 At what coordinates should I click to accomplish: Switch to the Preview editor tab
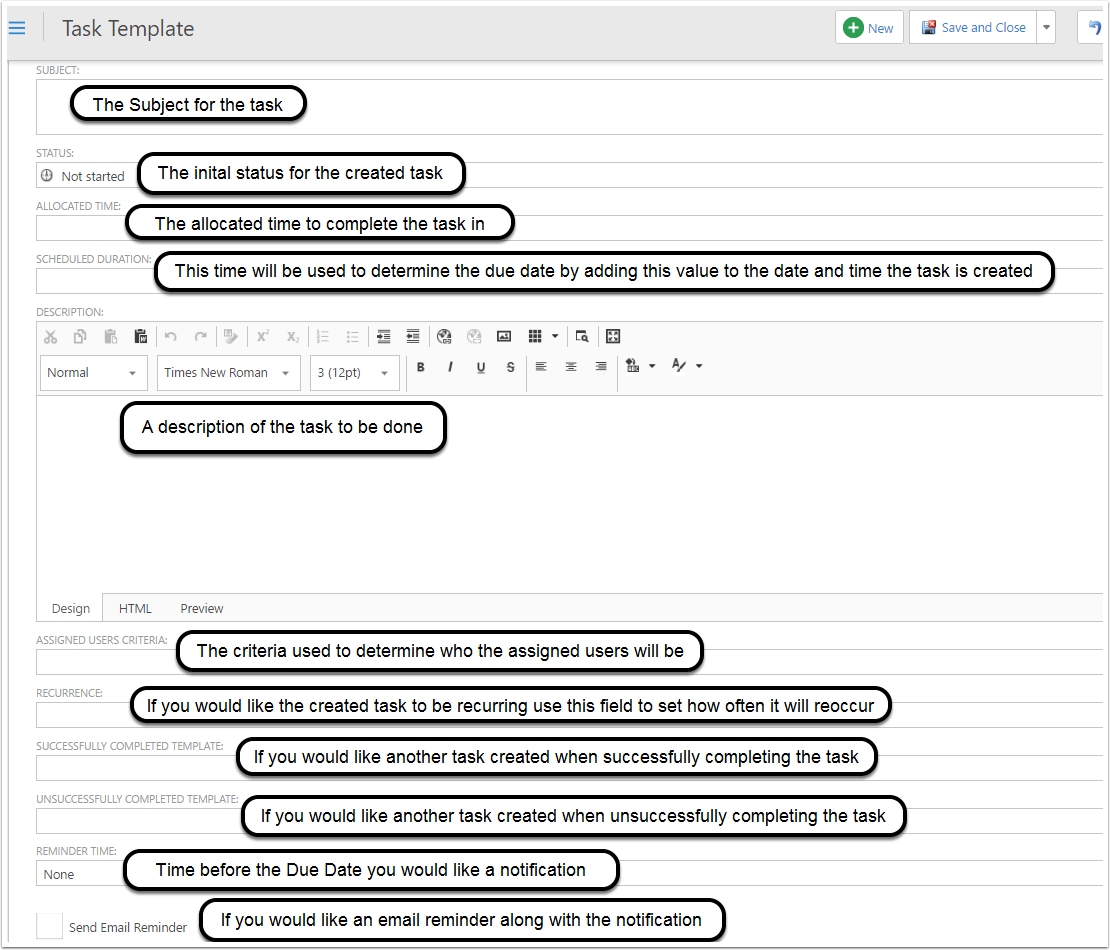coord(202,608)
